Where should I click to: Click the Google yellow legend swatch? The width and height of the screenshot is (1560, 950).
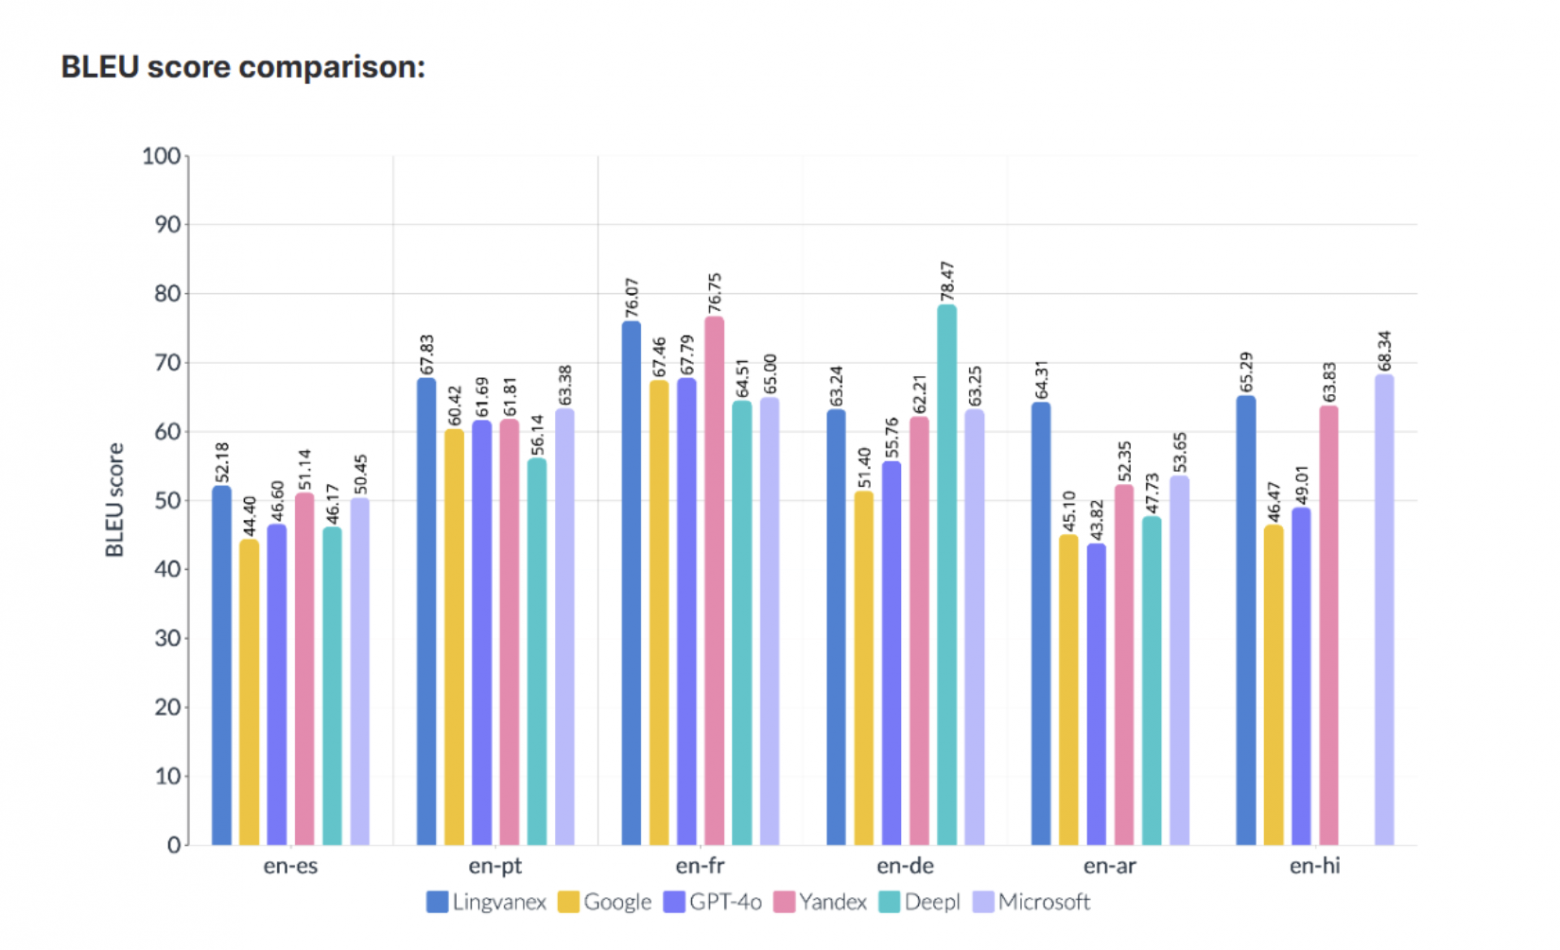pyautogui.click(x=569, y=902)
